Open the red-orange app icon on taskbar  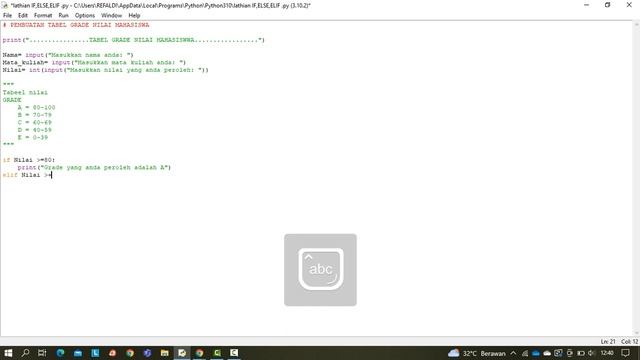click(113, 353)
